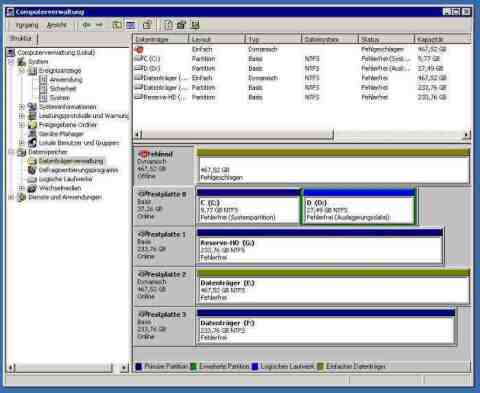This screenshot has width=480, height=393.
Task: Select the Datenträger (E:) volume block
Action: pyautogui.click(x=333, y=286)
